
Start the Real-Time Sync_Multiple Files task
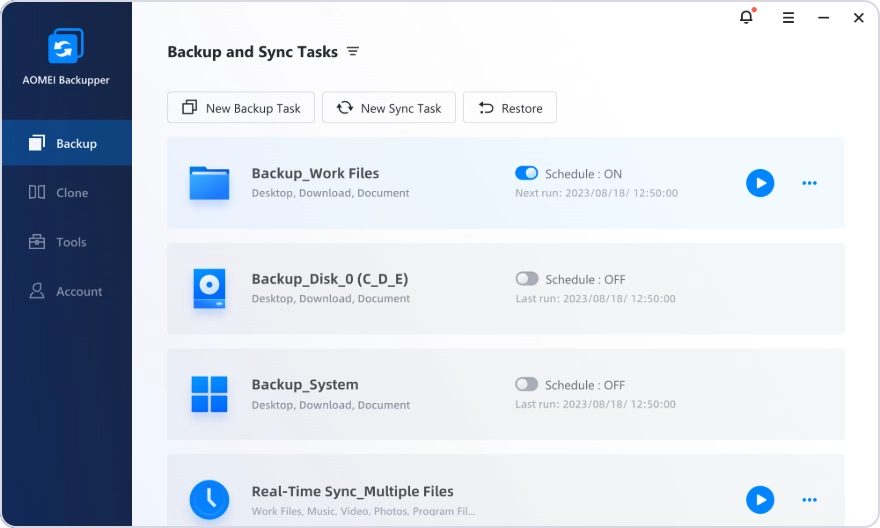760,500
